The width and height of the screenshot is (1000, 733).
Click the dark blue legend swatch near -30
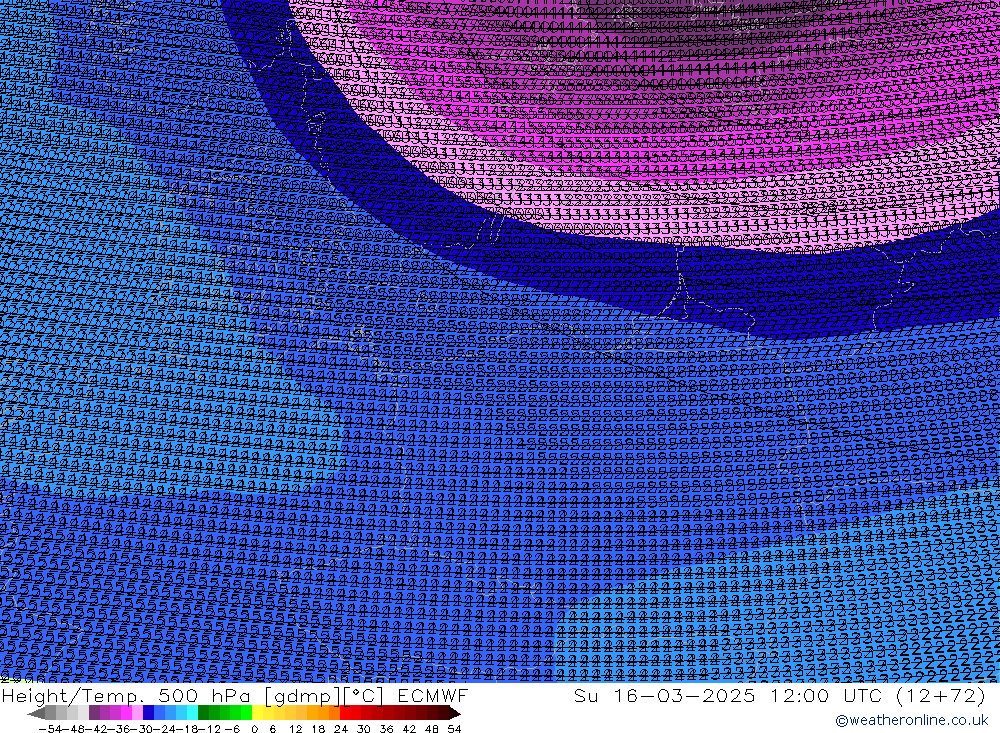pyautogui.click(x=148, y=713)
